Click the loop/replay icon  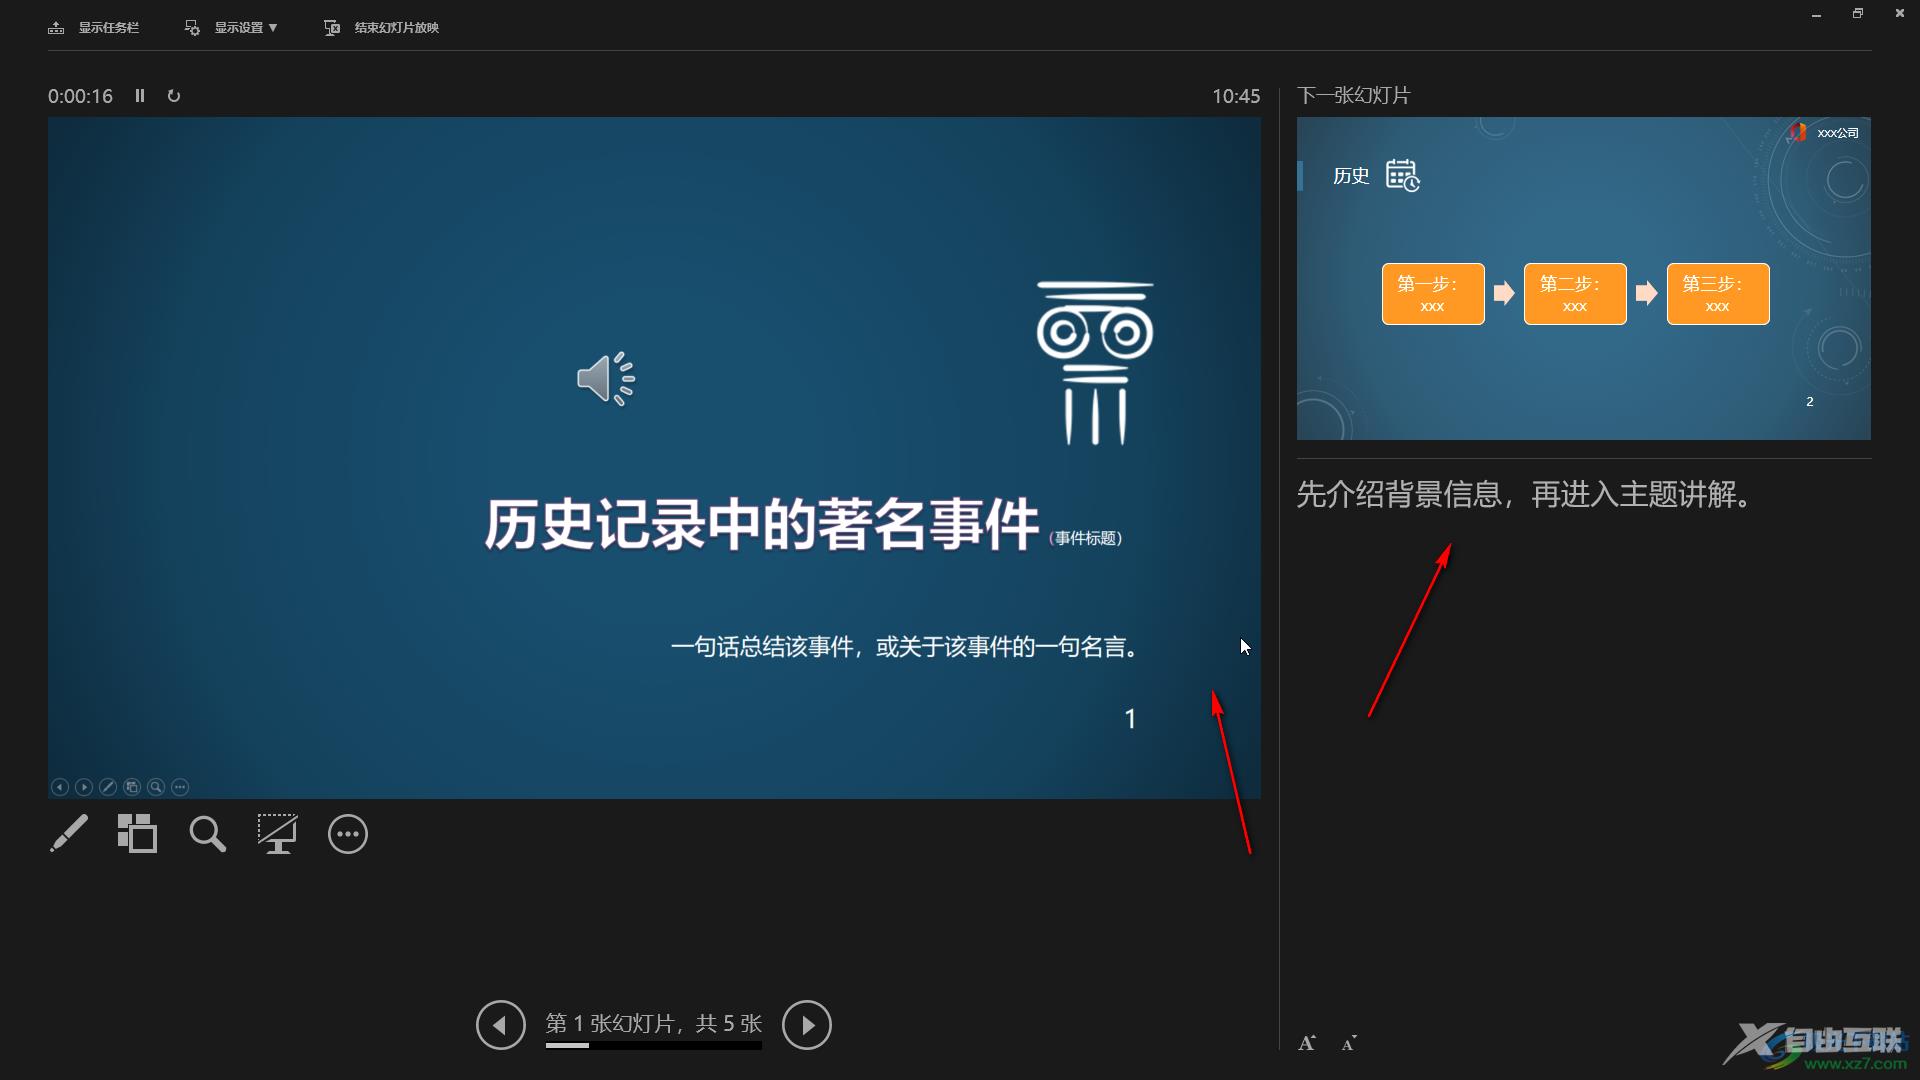tap(177, 95)
